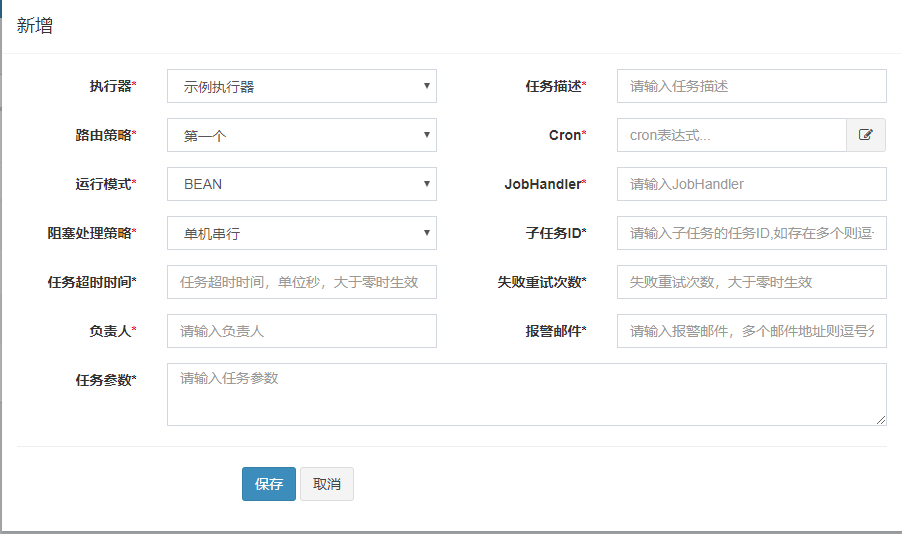Open the 执行器 dropdown
Screen dimensions: 902x534
[x=302, y=86]
